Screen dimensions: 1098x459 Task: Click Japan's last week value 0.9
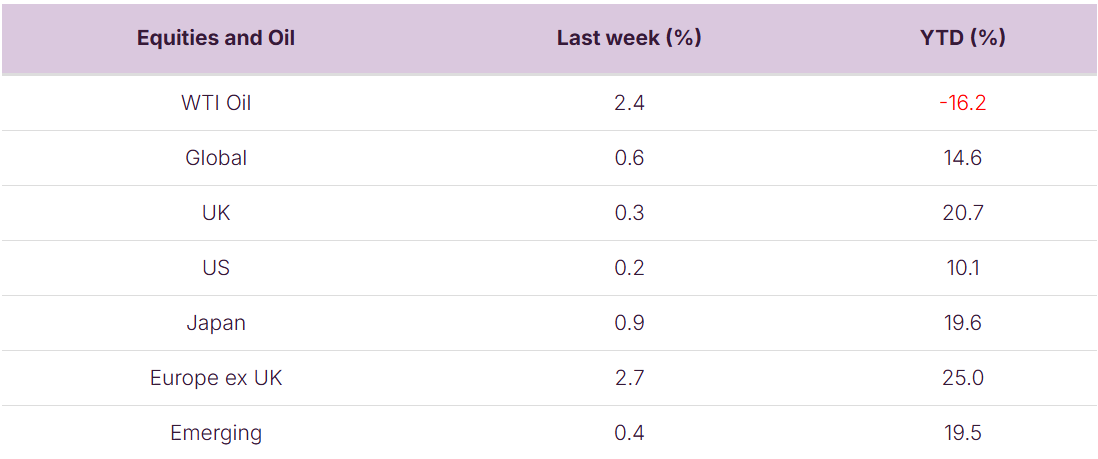click(x=629, y=323)
